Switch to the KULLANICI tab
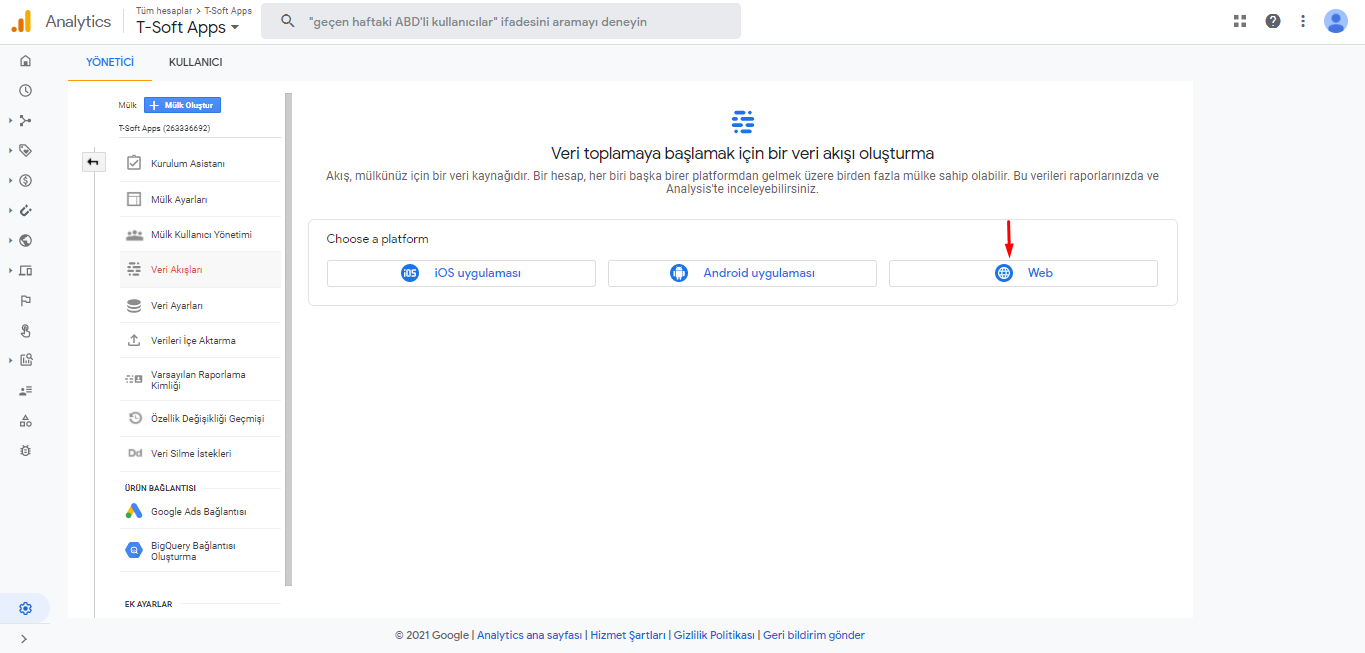 (x=196, y=62)
